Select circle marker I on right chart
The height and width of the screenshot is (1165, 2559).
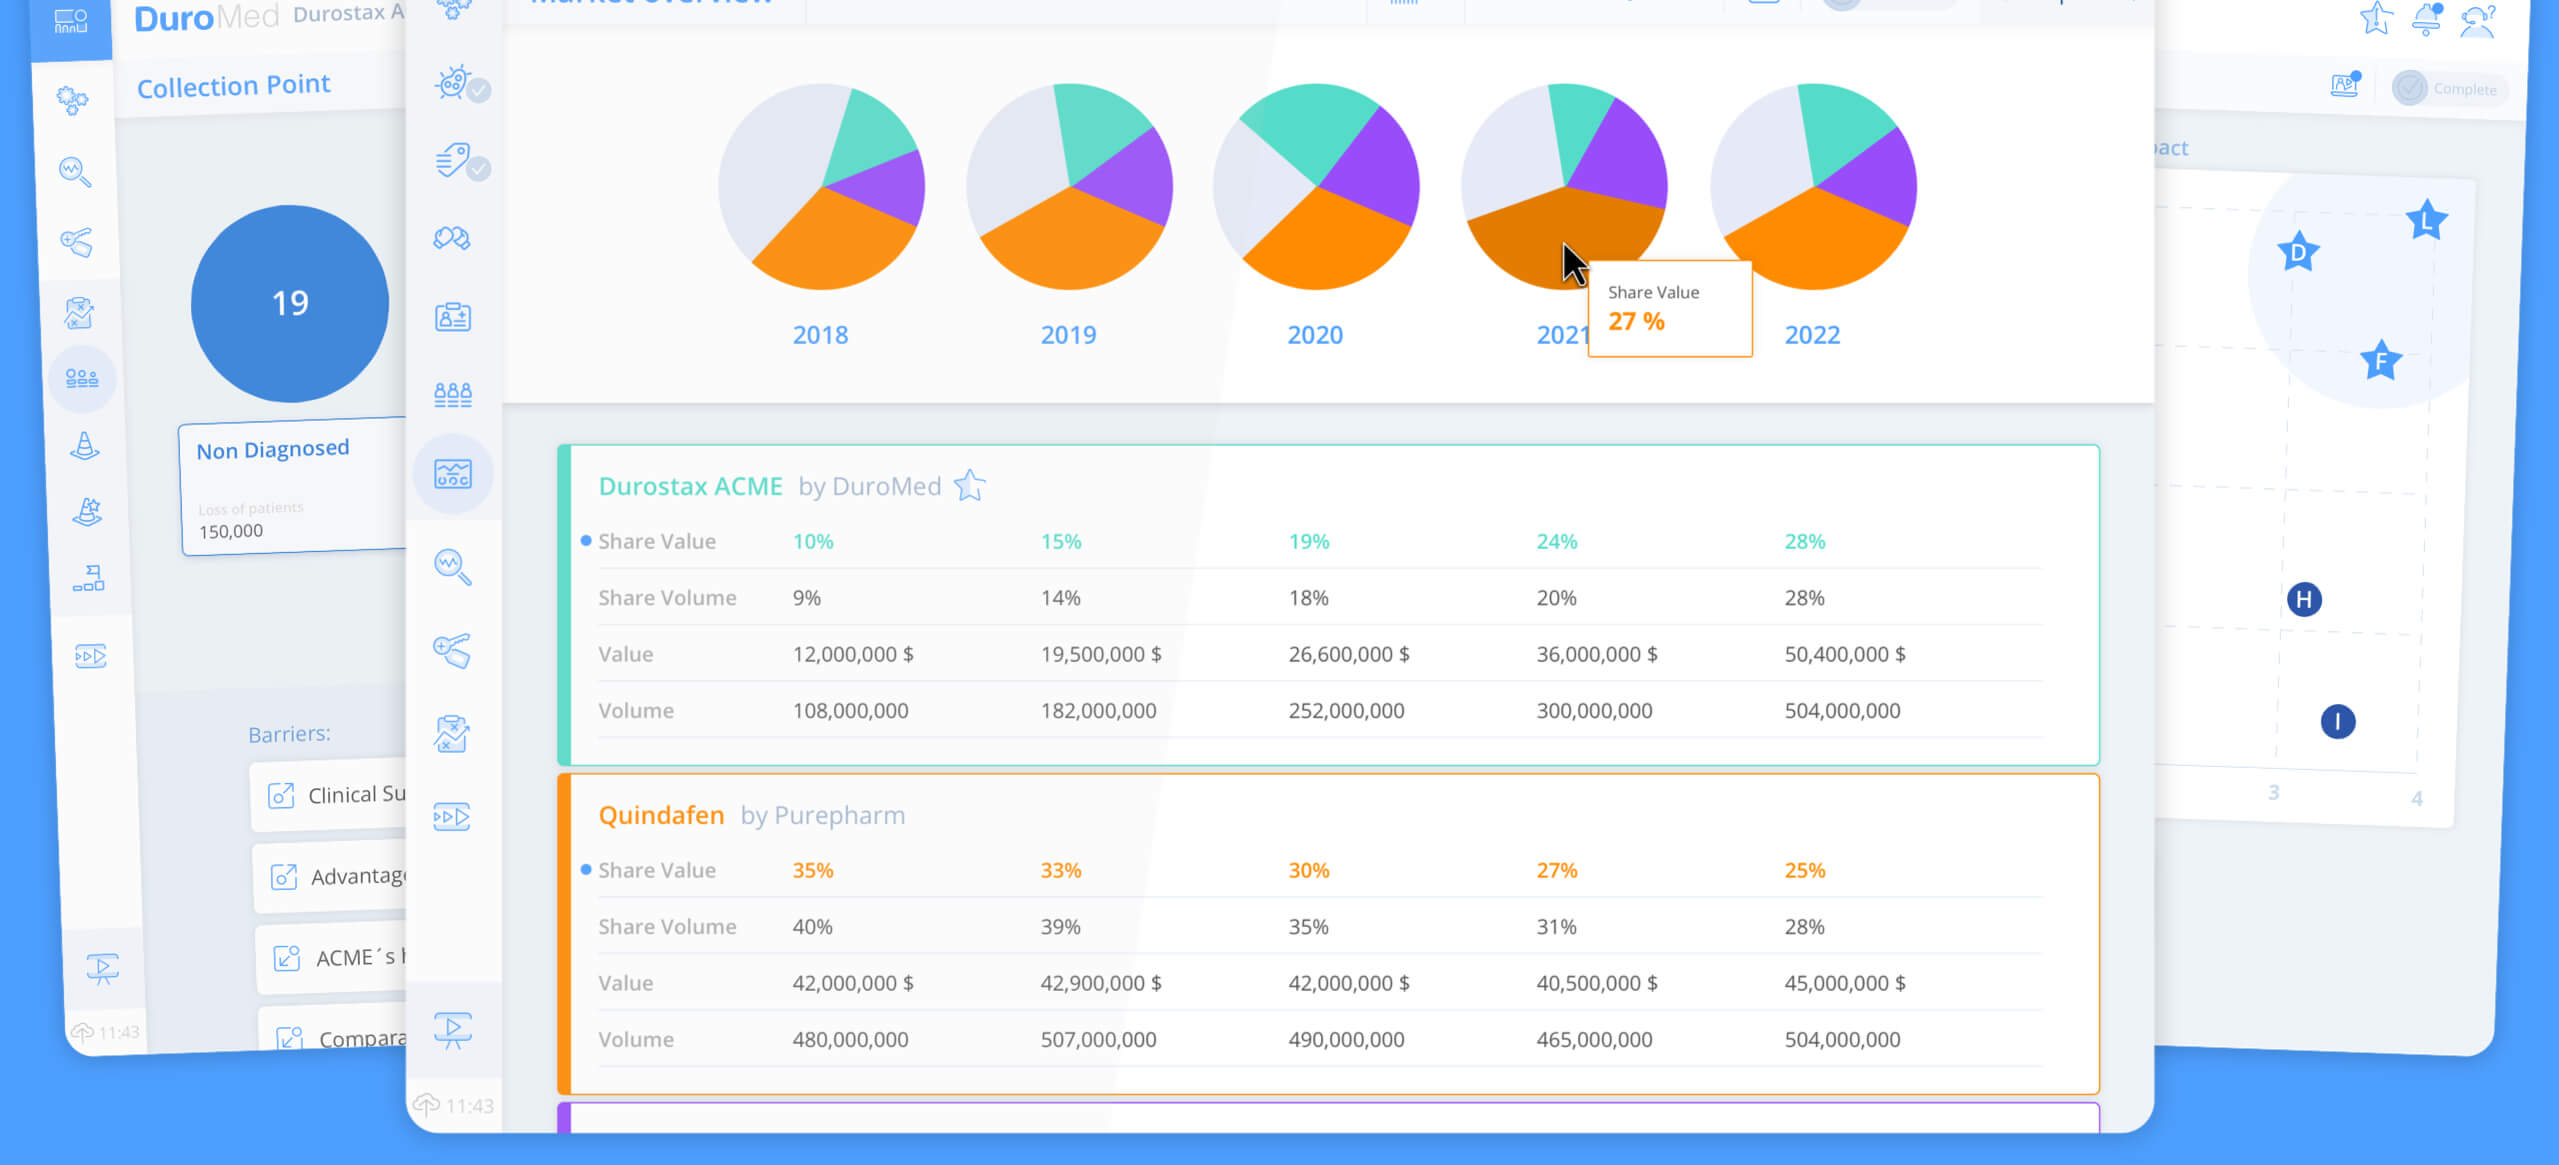coord(2337,721)
